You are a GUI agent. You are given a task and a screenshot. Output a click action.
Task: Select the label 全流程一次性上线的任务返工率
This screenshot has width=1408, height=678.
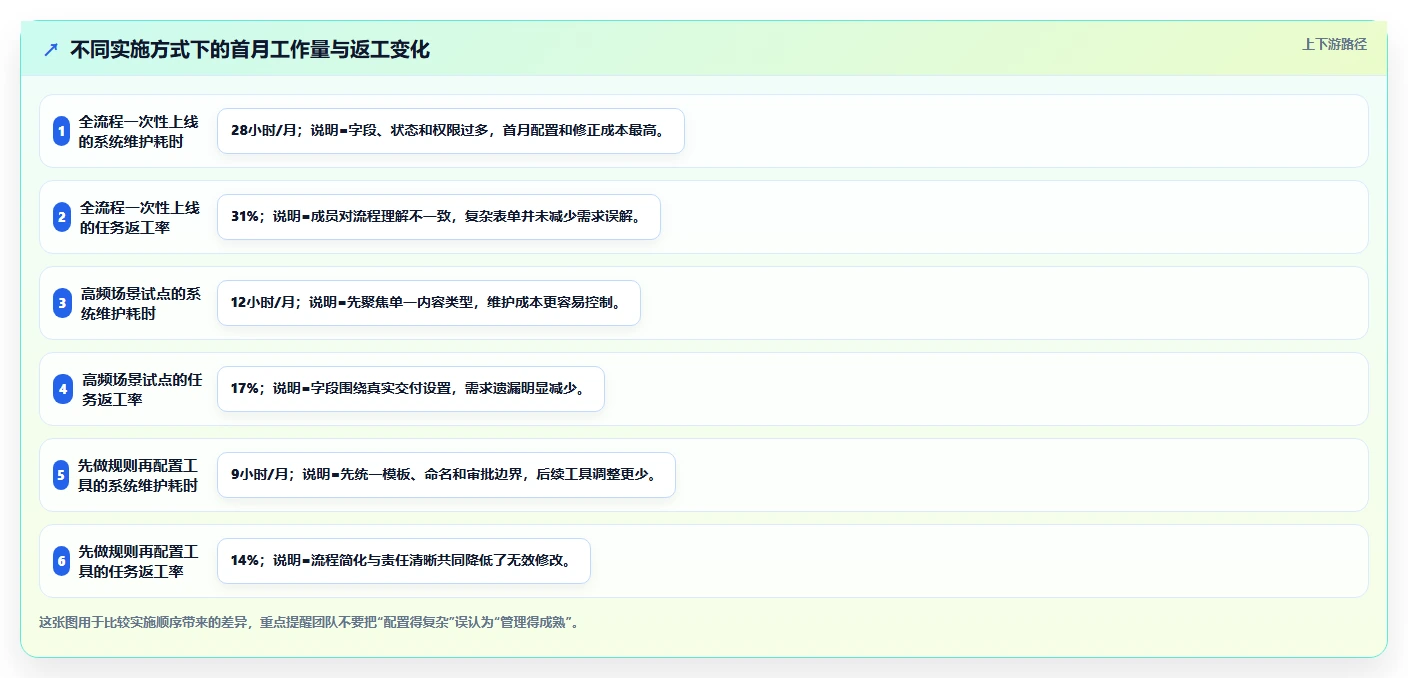(139, 217)
